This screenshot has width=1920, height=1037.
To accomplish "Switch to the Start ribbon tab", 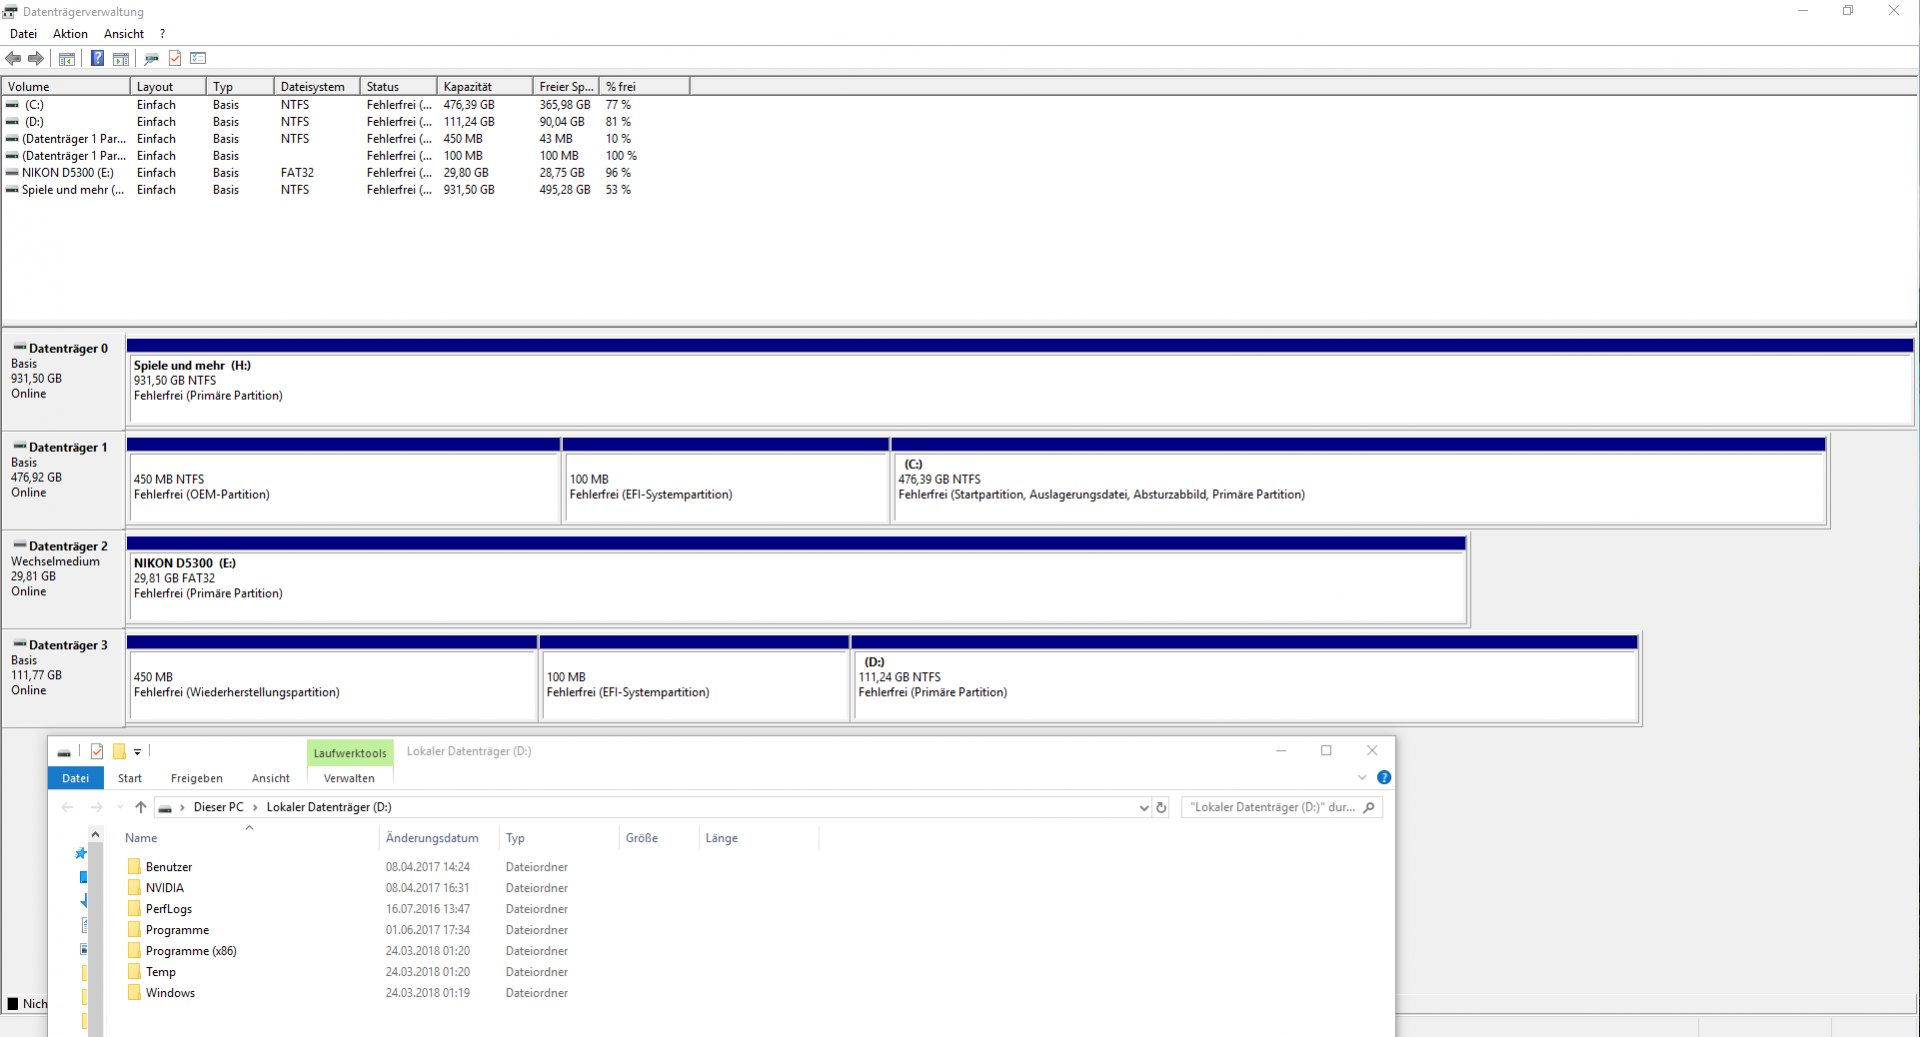I will 130,778.
